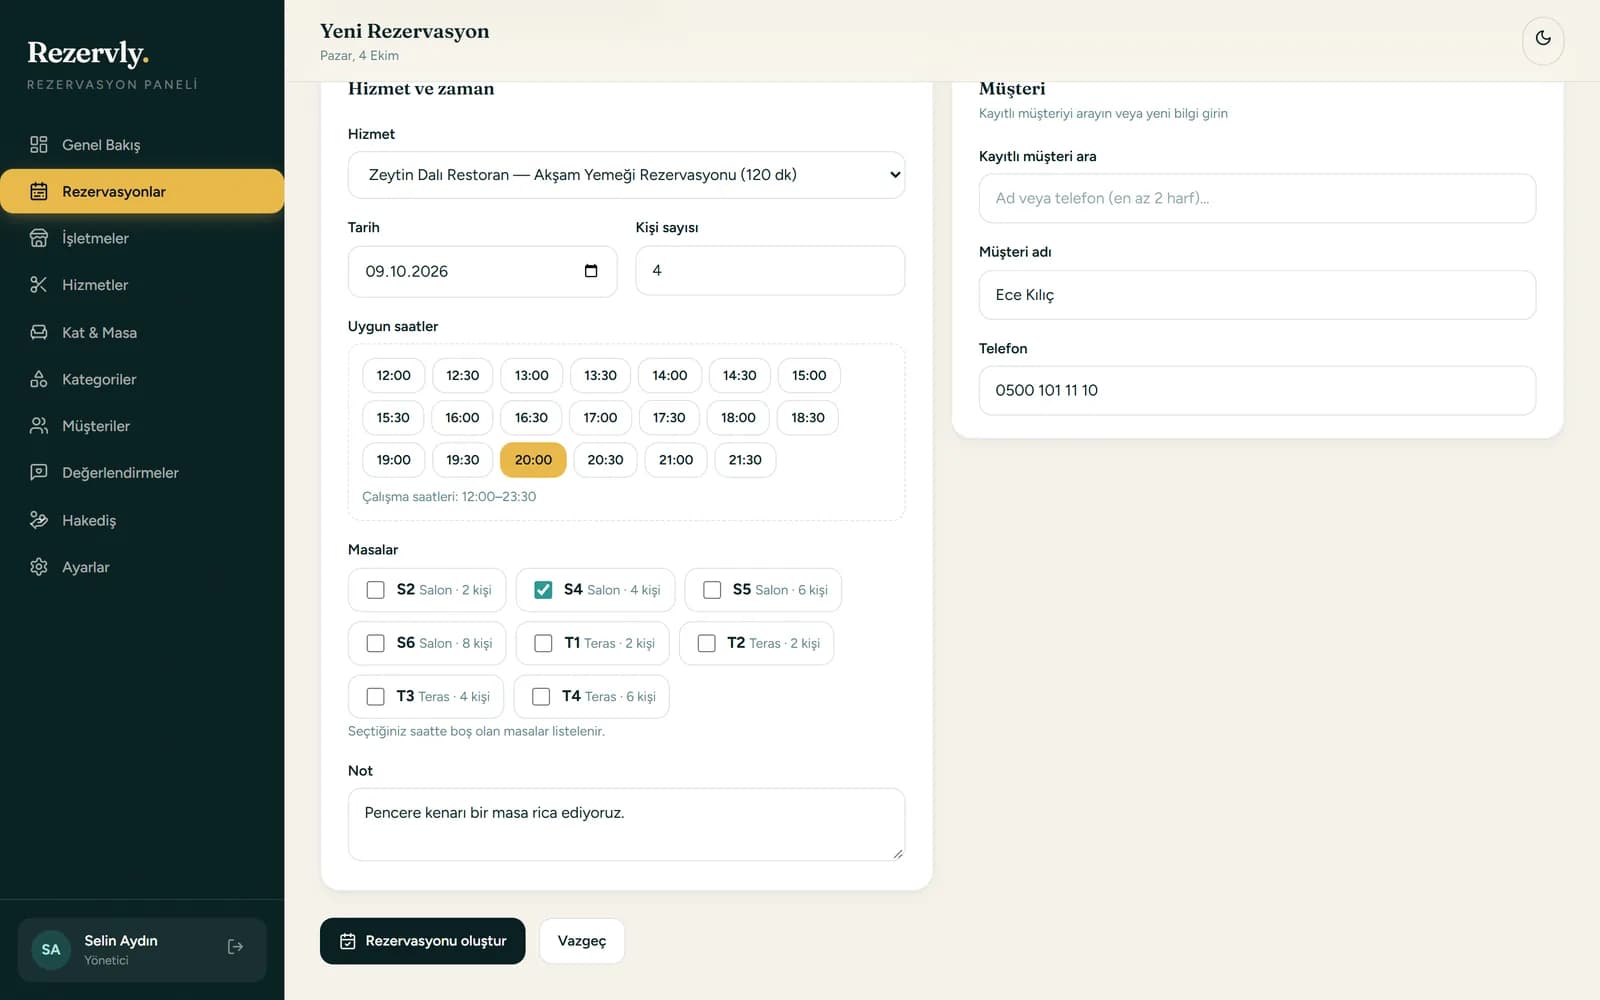
Task: Click the Ayarlar gear icon
Action: pos(39,567)
